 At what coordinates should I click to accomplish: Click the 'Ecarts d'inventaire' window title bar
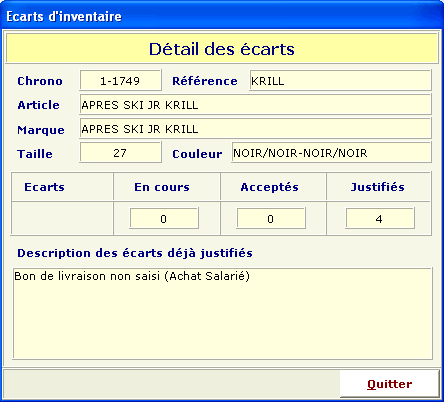click(x=222, y=16)
